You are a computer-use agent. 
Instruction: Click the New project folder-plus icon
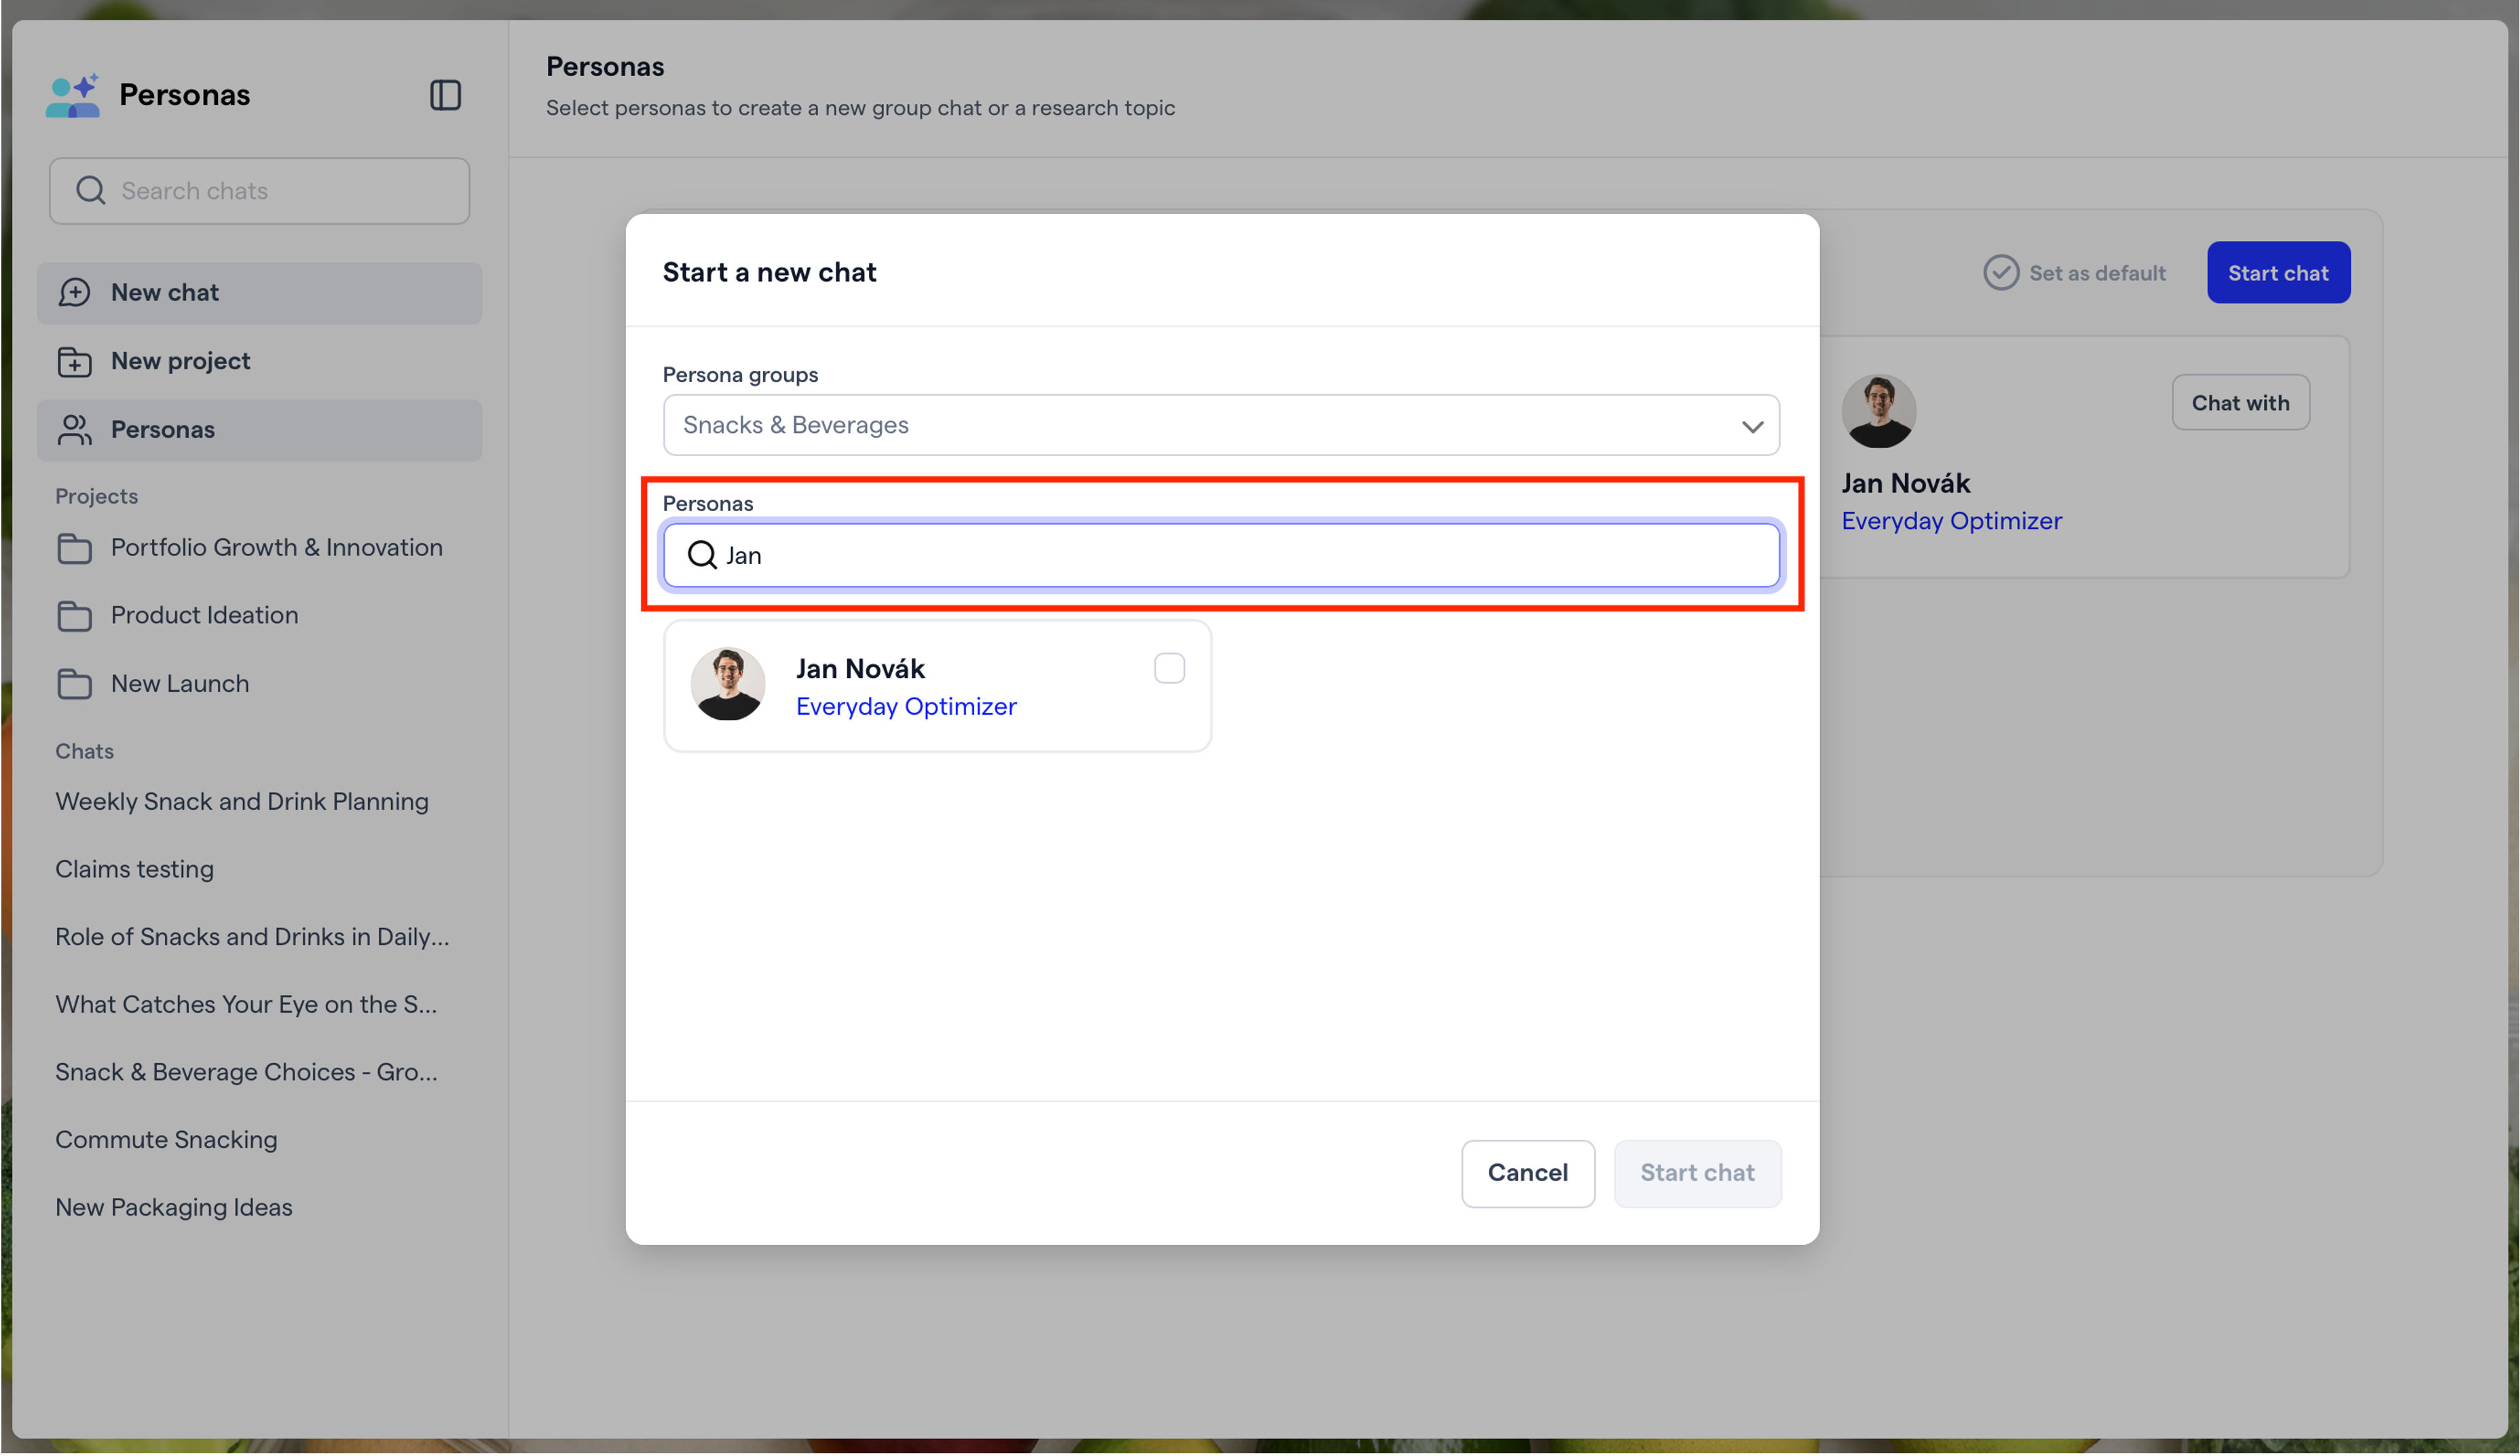tap(75, 361)
